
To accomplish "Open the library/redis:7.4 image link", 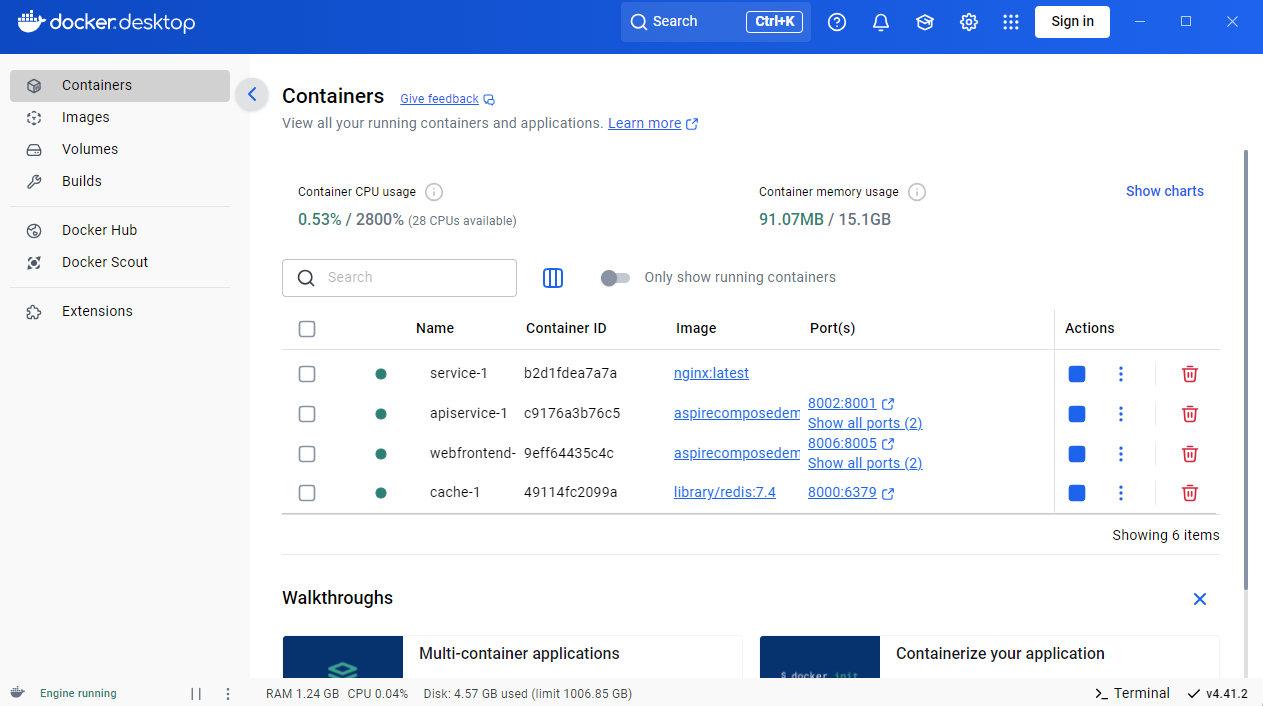I will point(725,493).
